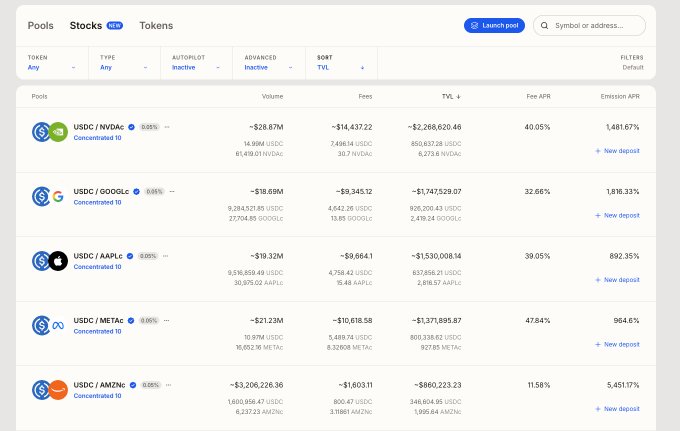The image size is (680, 431).
Task: Click verified badge next to USDC / METAc
Action: point(131,321)
